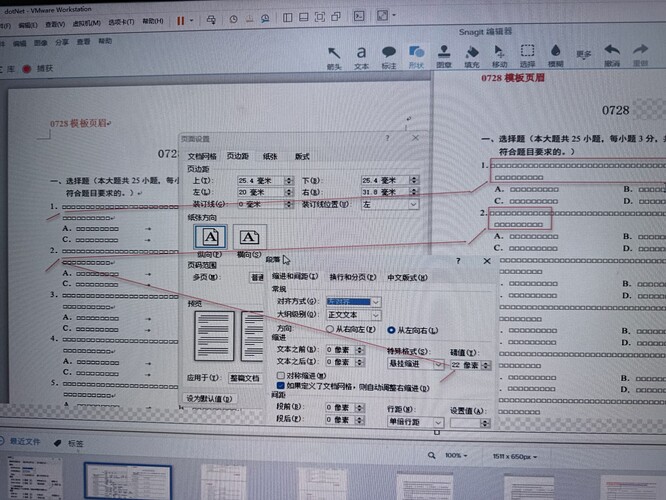Select the Text (文本) tool
Image resolution: width=666 pixels, height=500 pixels.
(362, 54)
